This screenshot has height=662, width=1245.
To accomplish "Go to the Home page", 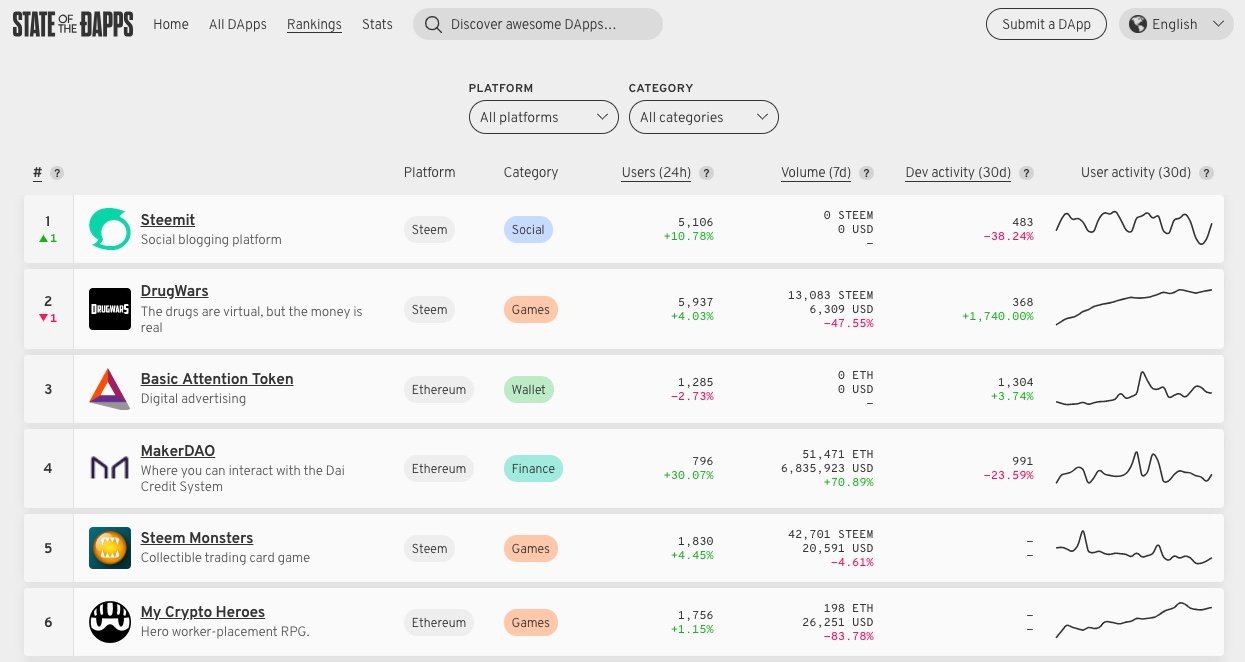I will [171, 24].
